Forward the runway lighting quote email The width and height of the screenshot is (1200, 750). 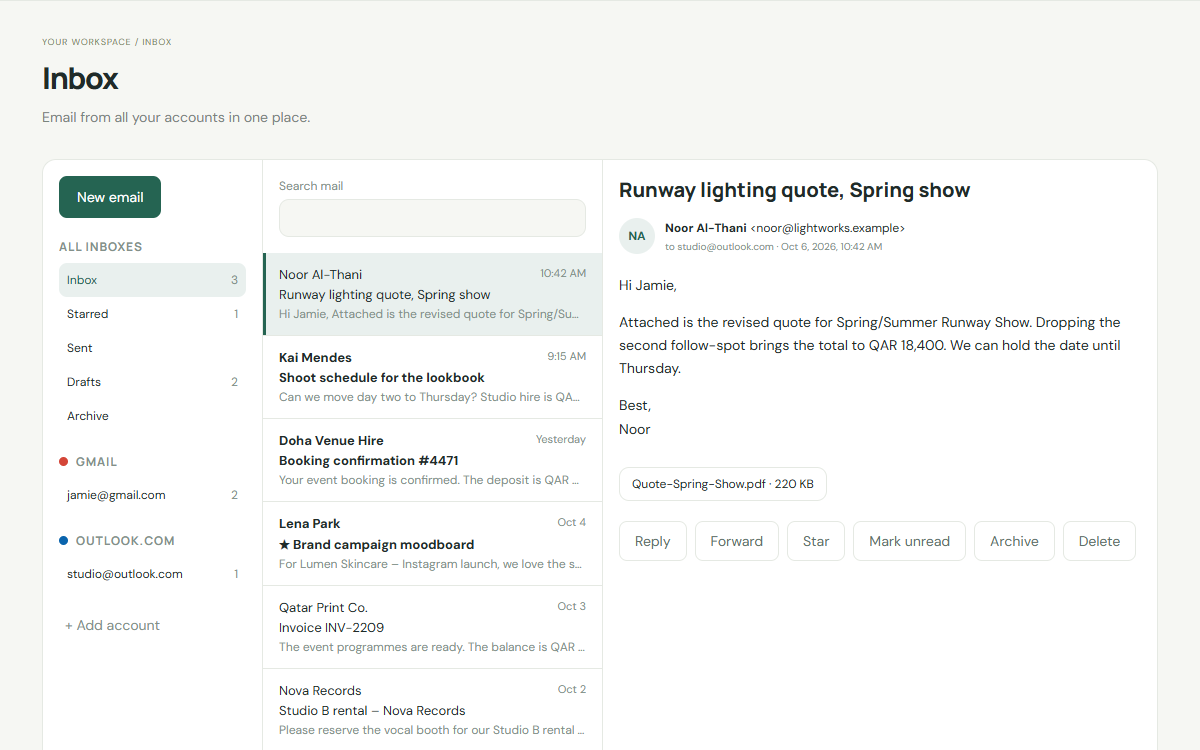tap(737, 541)
